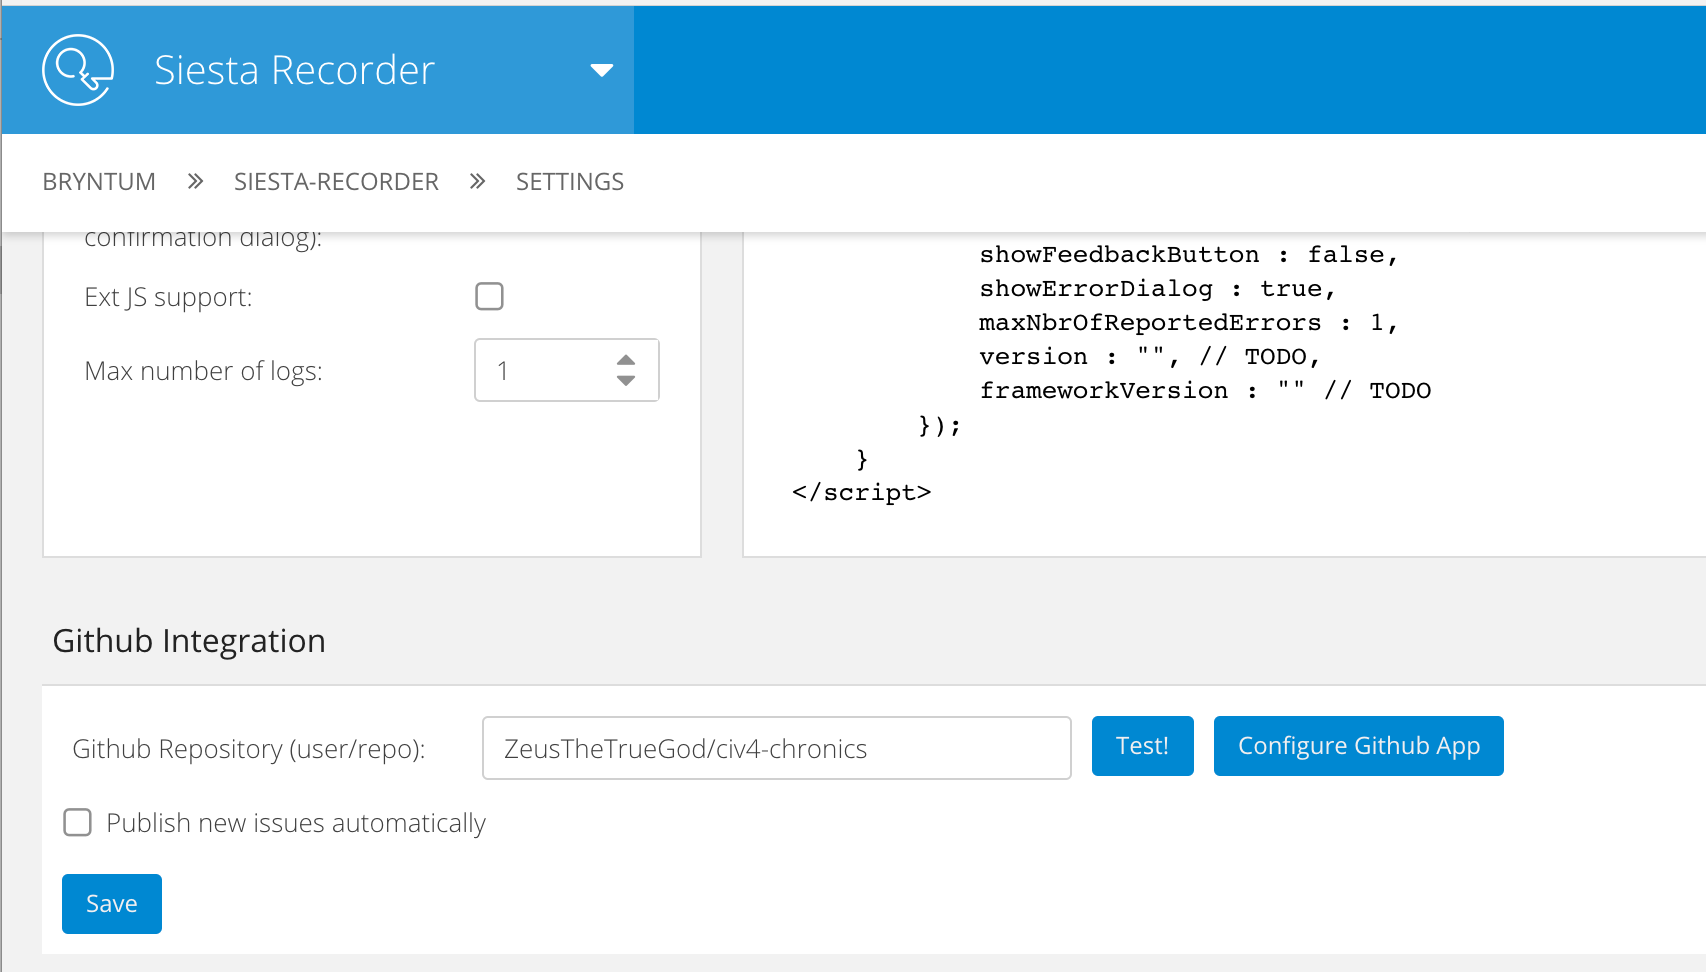Click the 'version : "", // TODO,' code line
The height and width of the screenshot is (972, 1706).
point(1150,357)
